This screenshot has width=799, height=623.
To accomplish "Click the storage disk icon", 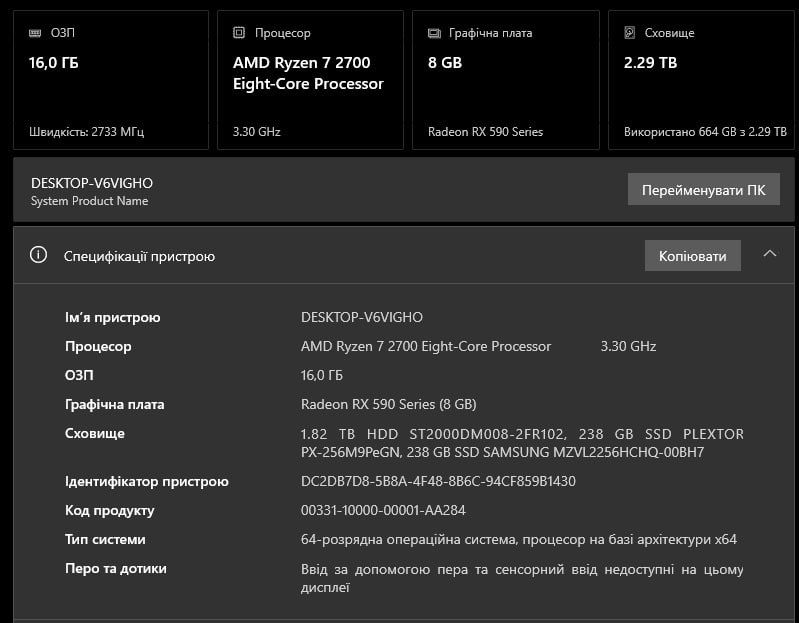I will pos(630,33).
